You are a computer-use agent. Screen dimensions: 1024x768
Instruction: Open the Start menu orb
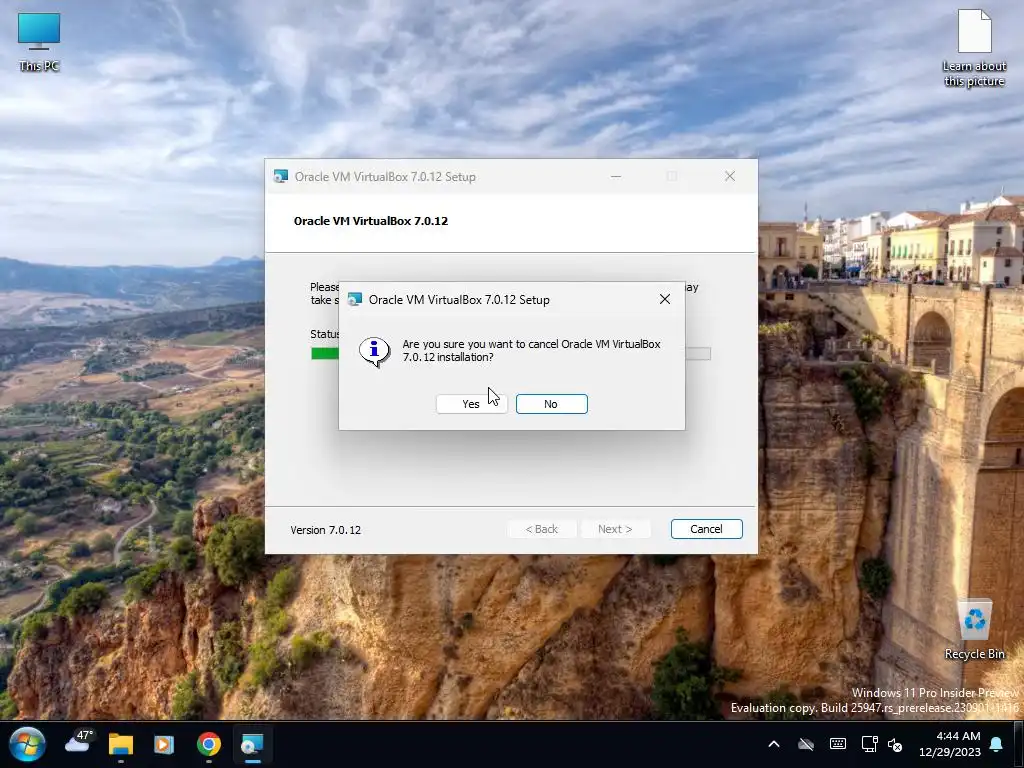27,744
